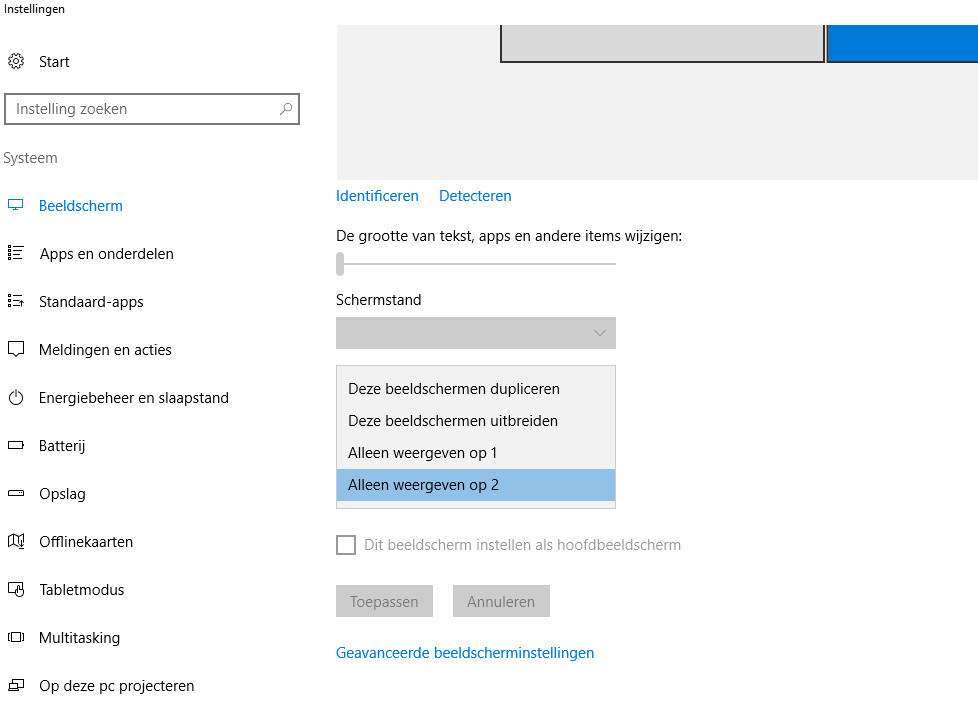Open Apps en onderdelen settings
Screen dimensions: 978x719
pyautogui.click(x=107, y=254)
